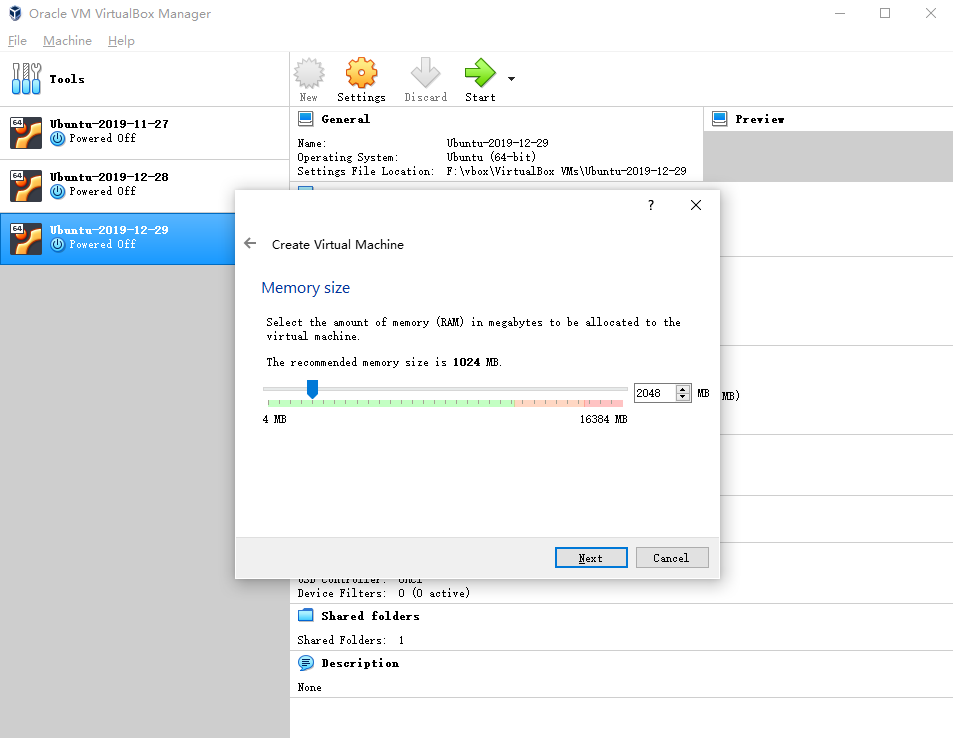Click the Discard toolbar icon
This screenshot has height=738, width=953.
425,74
